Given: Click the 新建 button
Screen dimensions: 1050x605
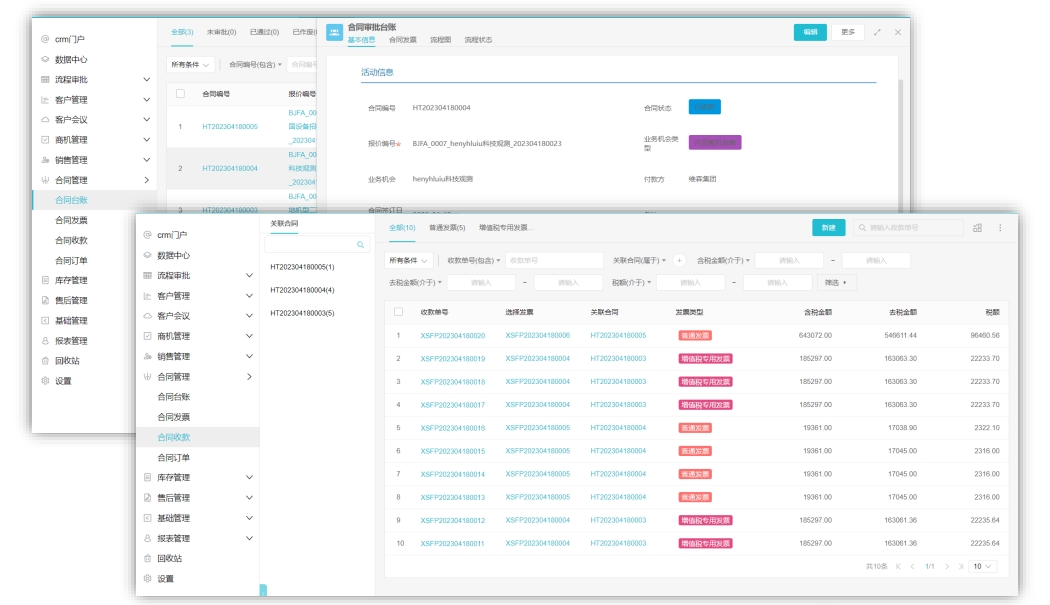Looking at the screenshot, I should click(x=828, y=228).
